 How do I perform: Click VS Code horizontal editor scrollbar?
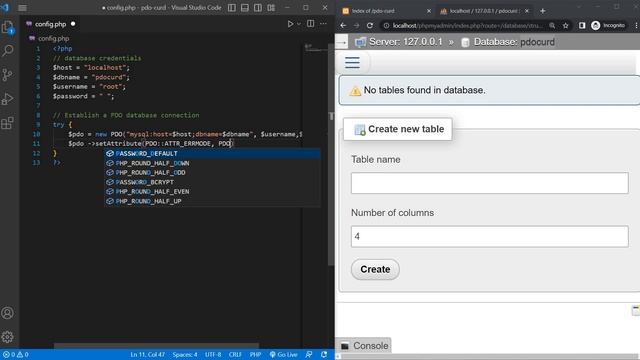point(156,346)
